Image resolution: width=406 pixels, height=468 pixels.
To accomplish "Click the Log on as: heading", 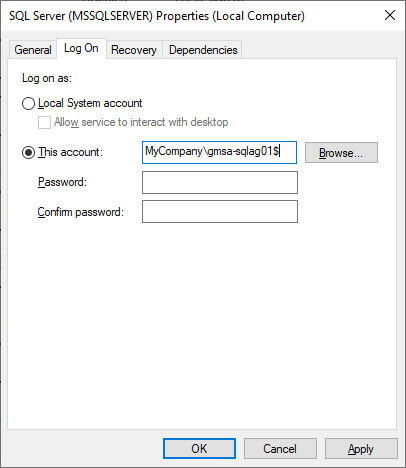I will click(x=47, y=78).
